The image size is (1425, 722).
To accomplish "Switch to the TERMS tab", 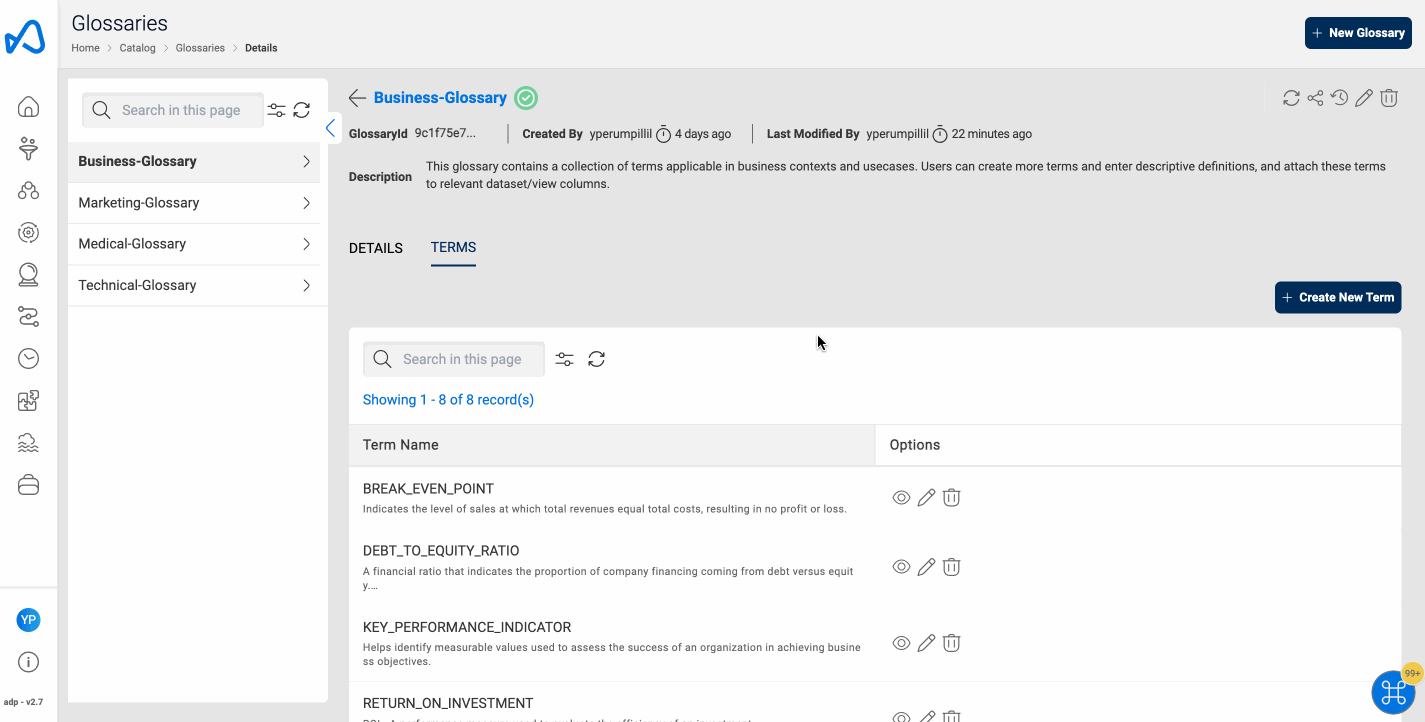I will tap(453, 247).
